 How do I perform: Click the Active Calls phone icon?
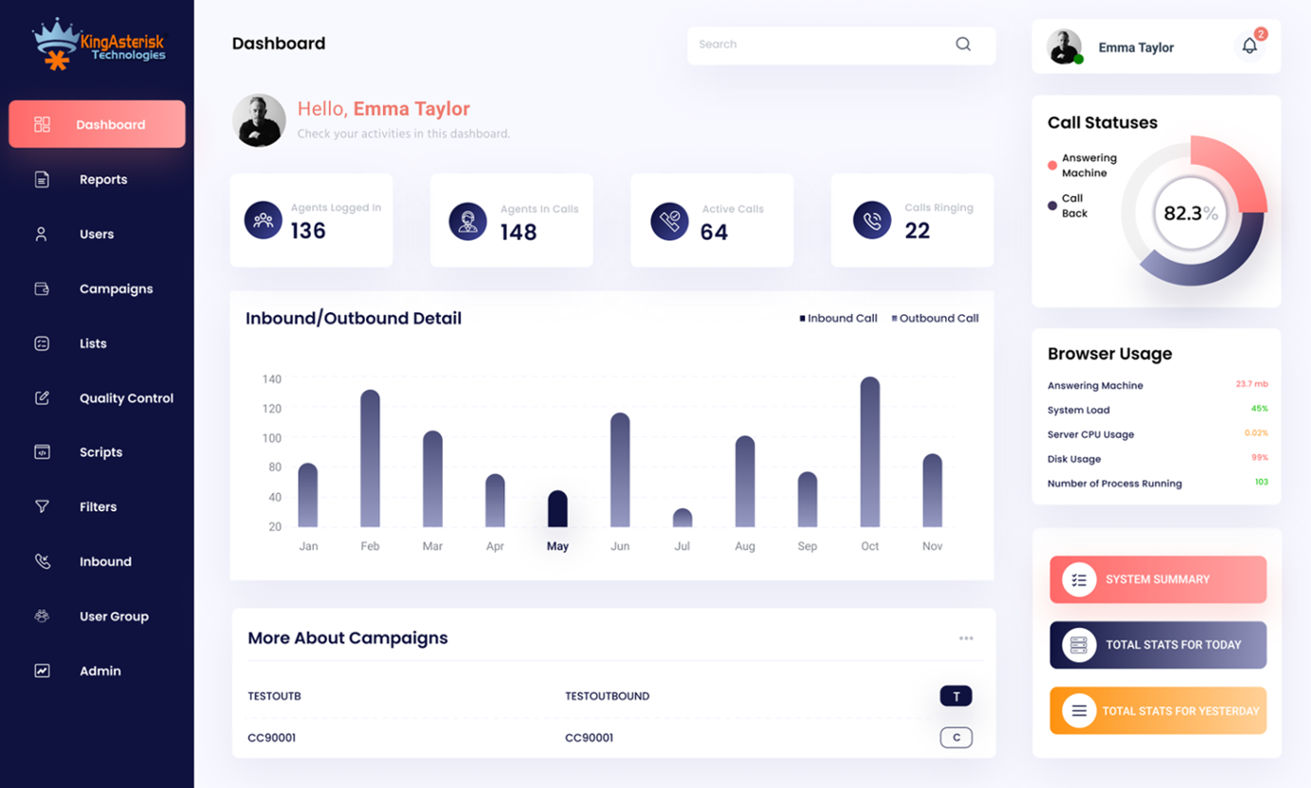669,221
